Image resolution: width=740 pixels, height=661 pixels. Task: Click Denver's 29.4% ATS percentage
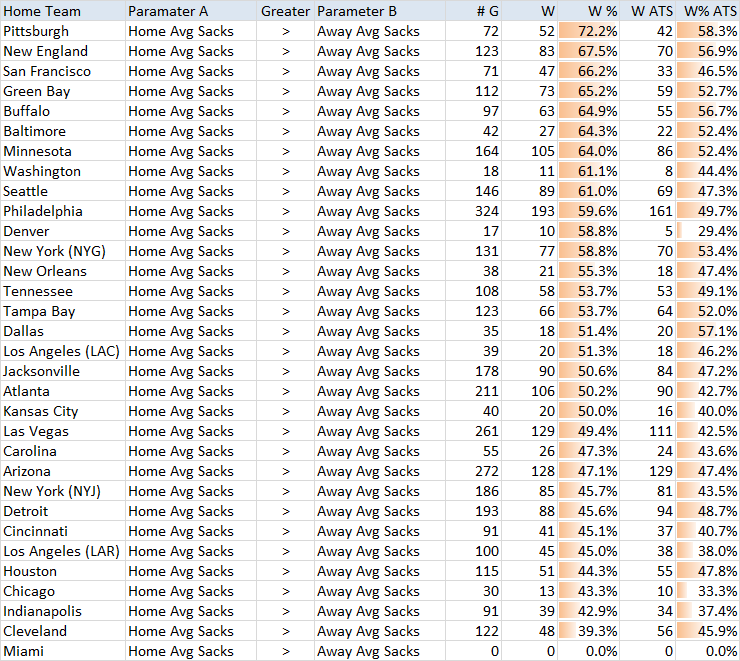(708, 231)
